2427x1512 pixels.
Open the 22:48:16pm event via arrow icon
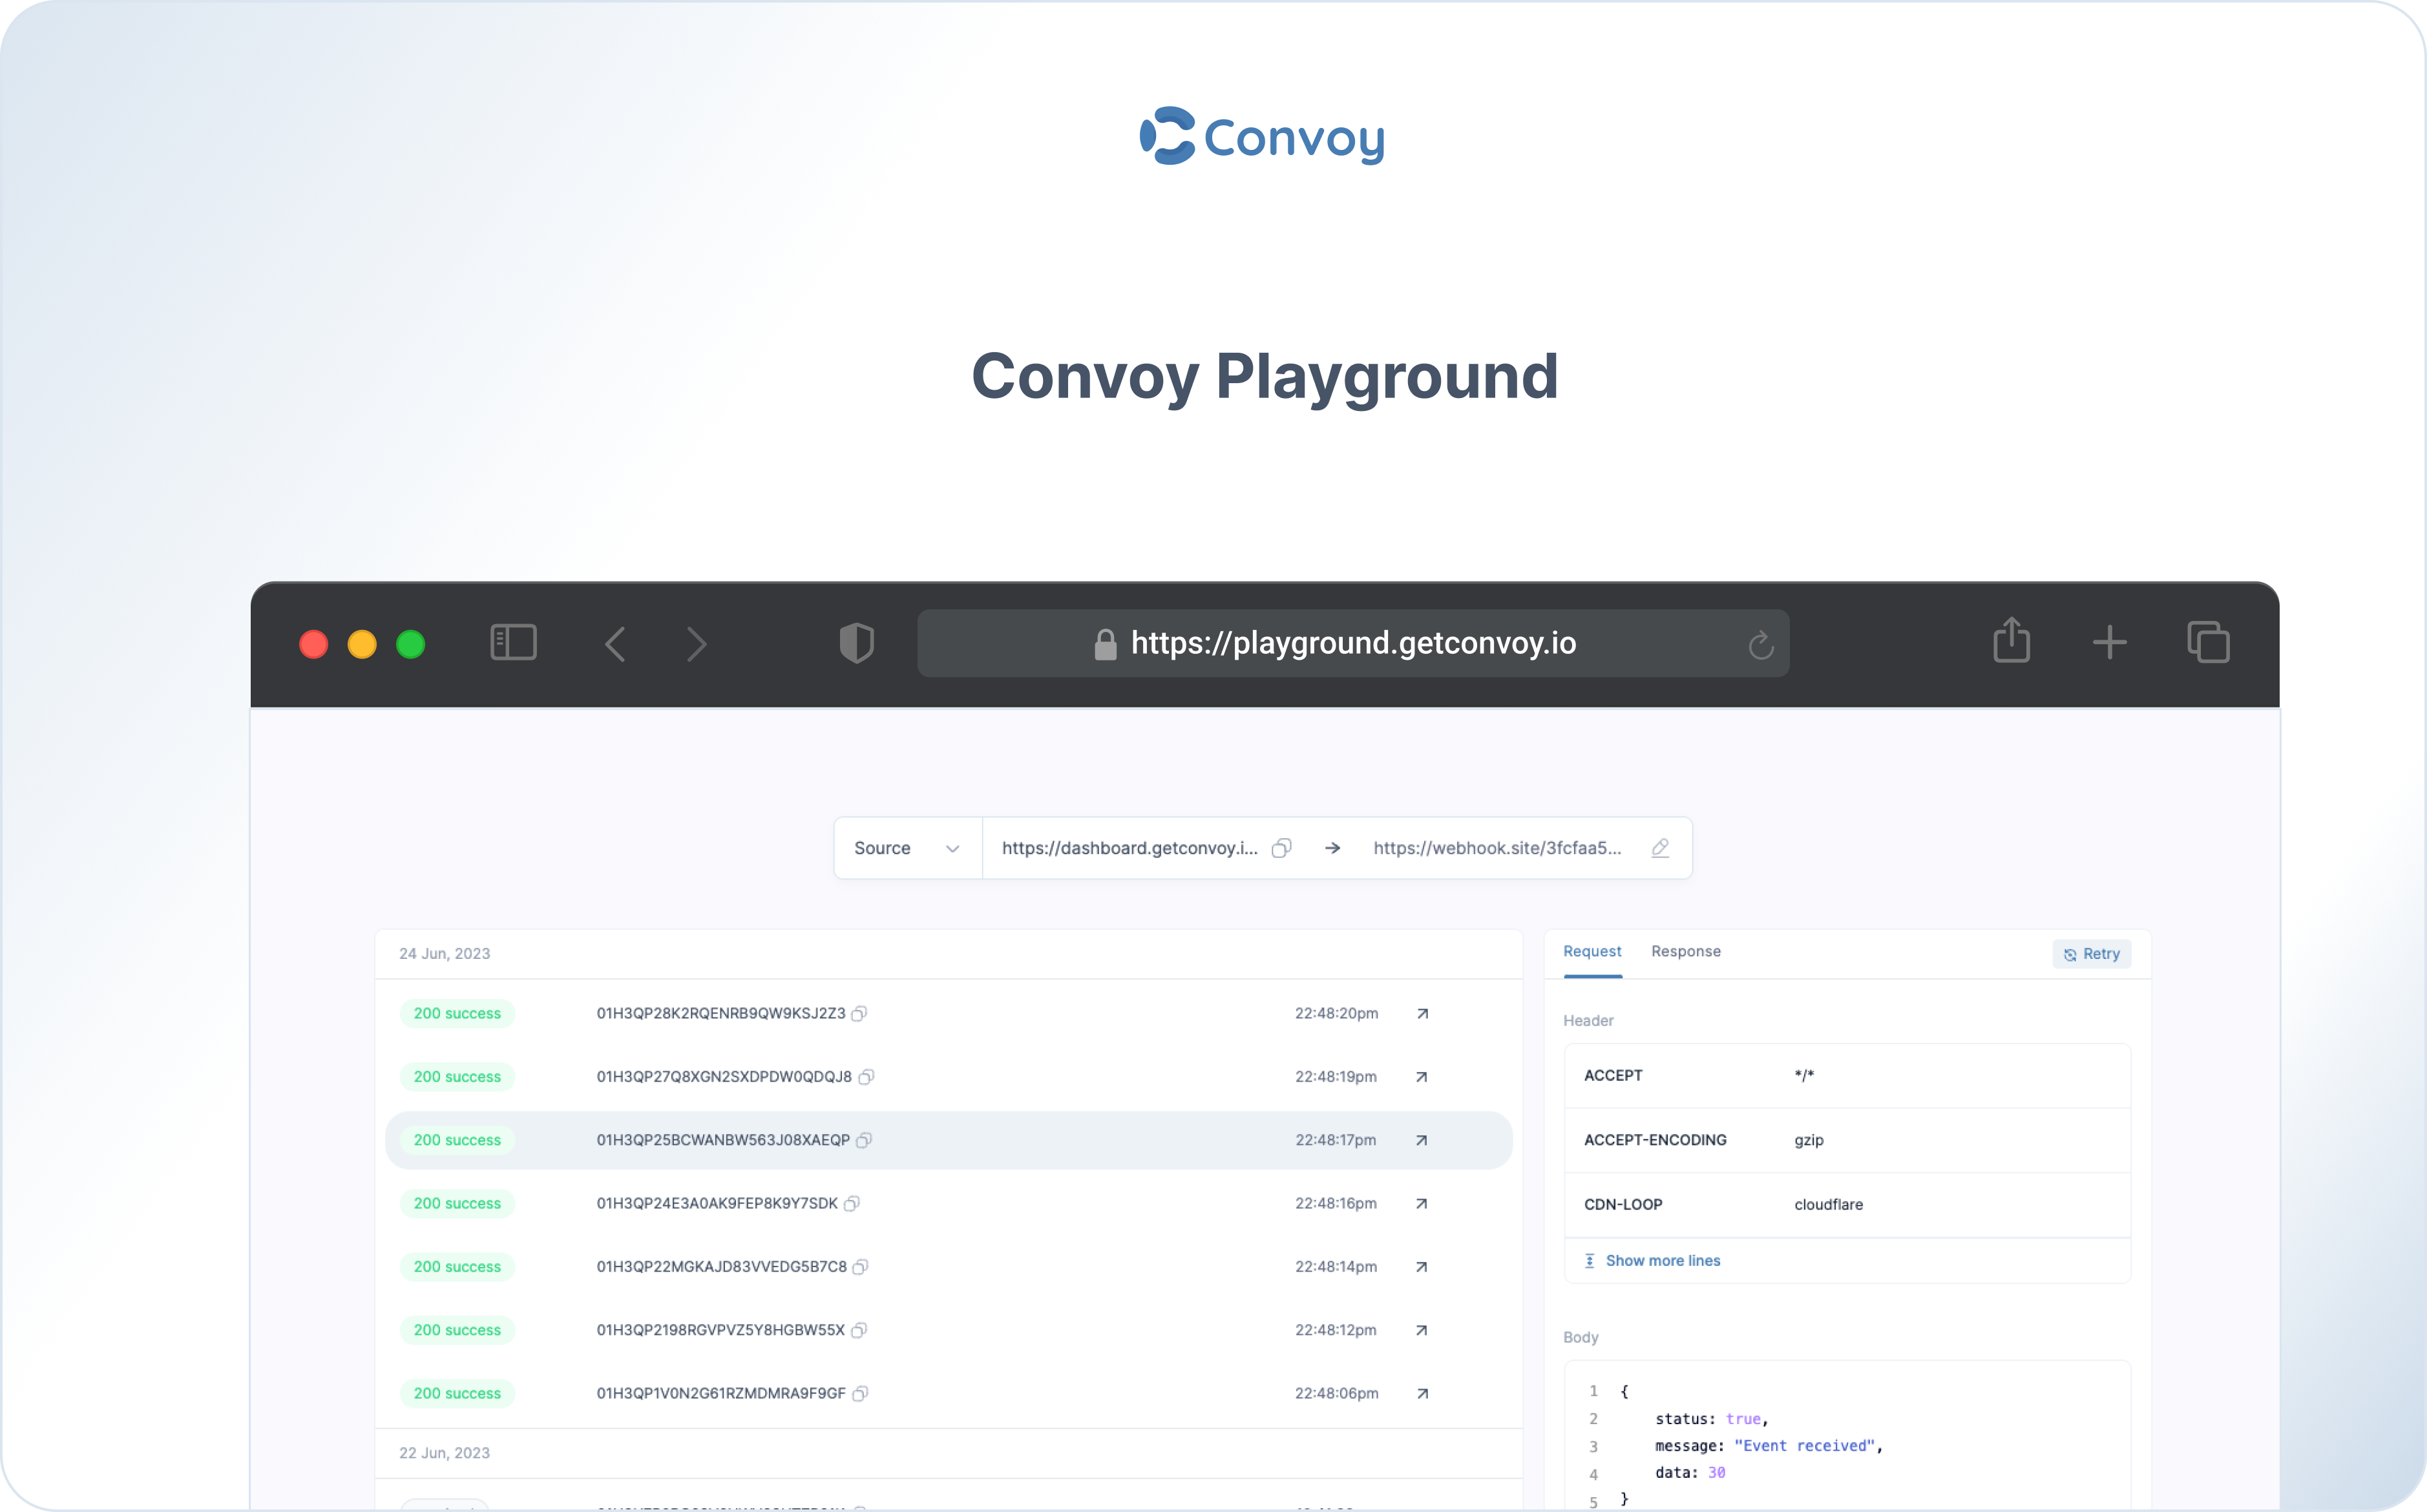(1422, 1203)
